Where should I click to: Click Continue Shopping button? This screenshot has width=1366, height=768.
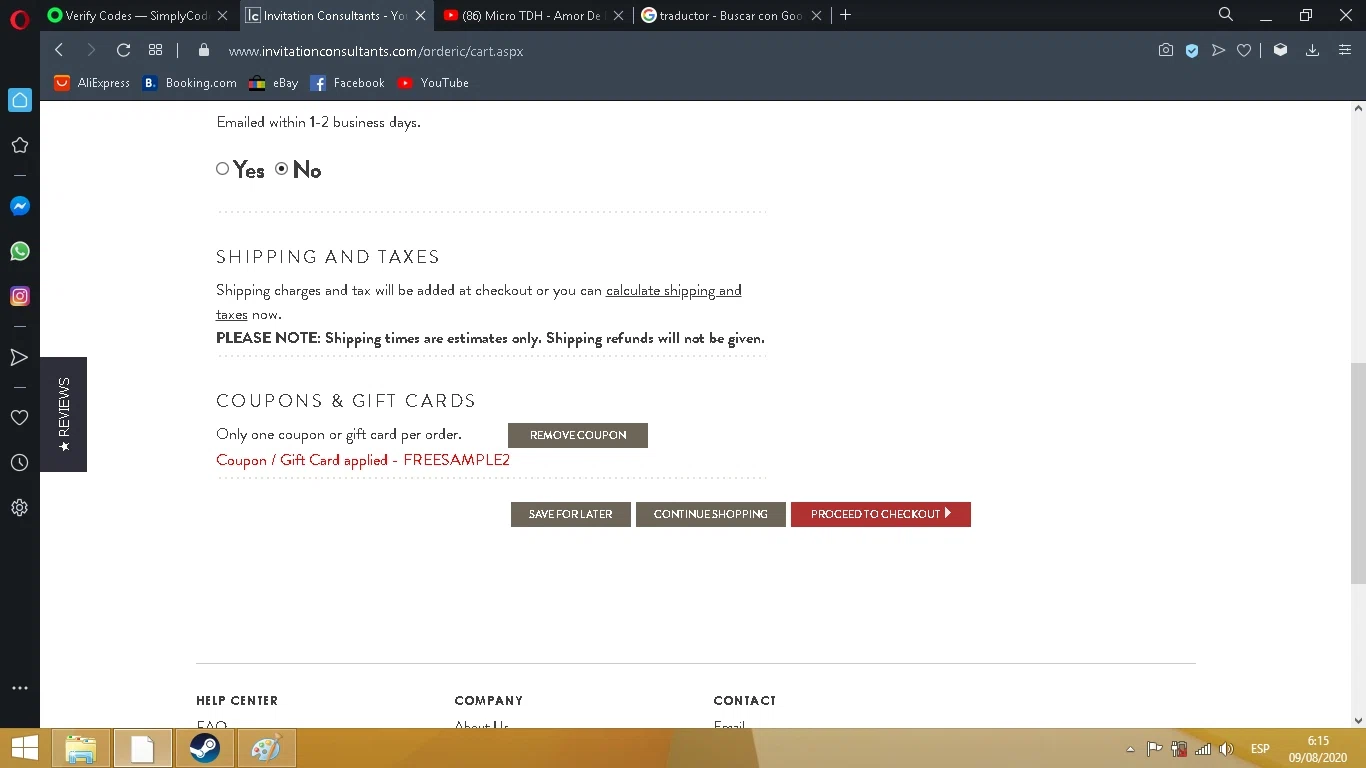(x=711, y=514)
